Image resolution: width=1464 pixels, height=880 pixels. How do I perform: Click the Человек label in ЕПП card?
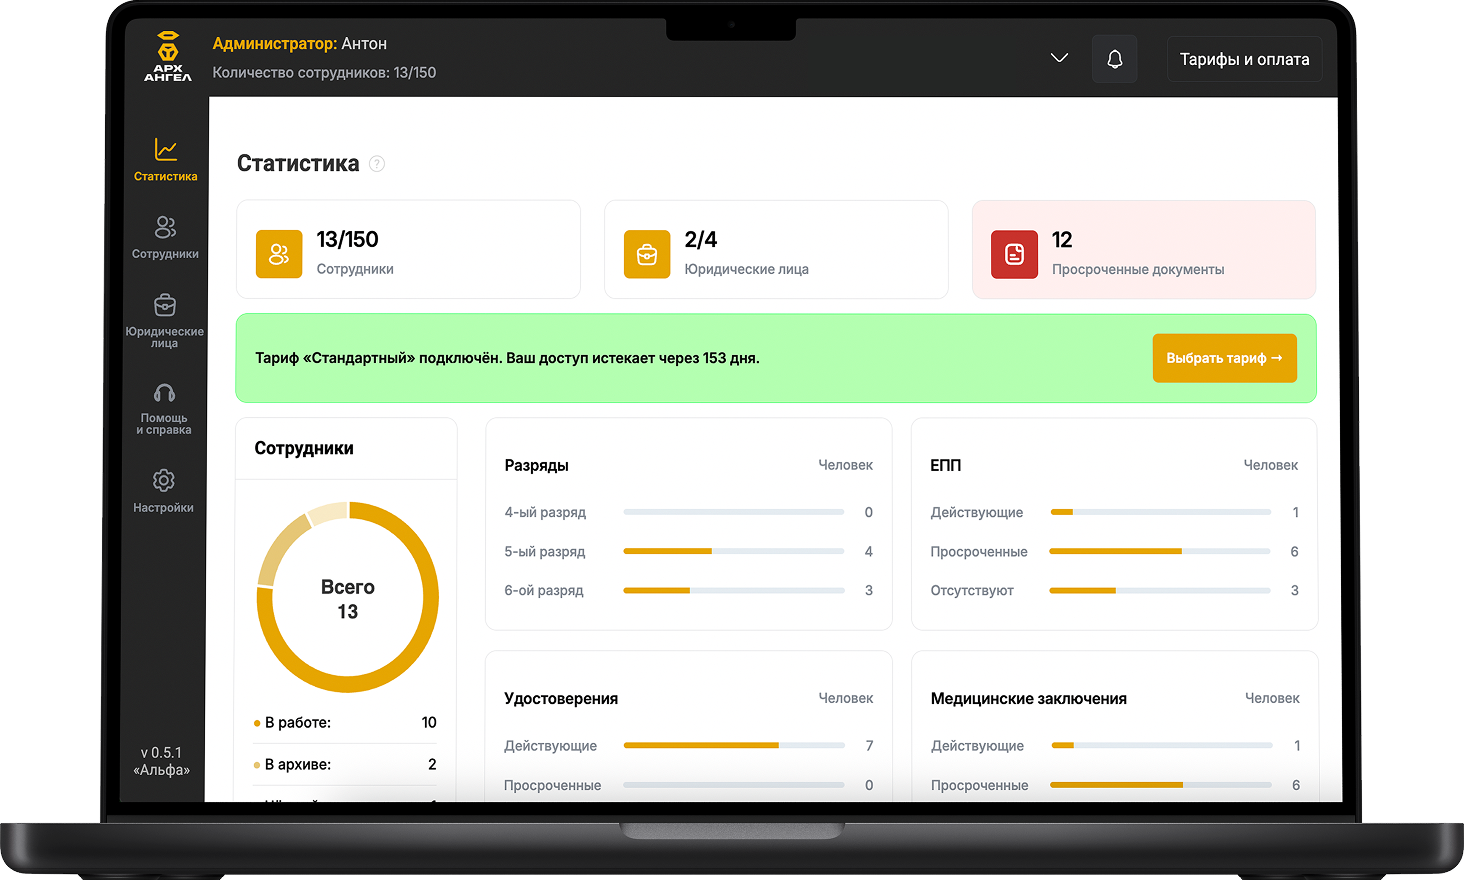click(x=1271, y=465)
